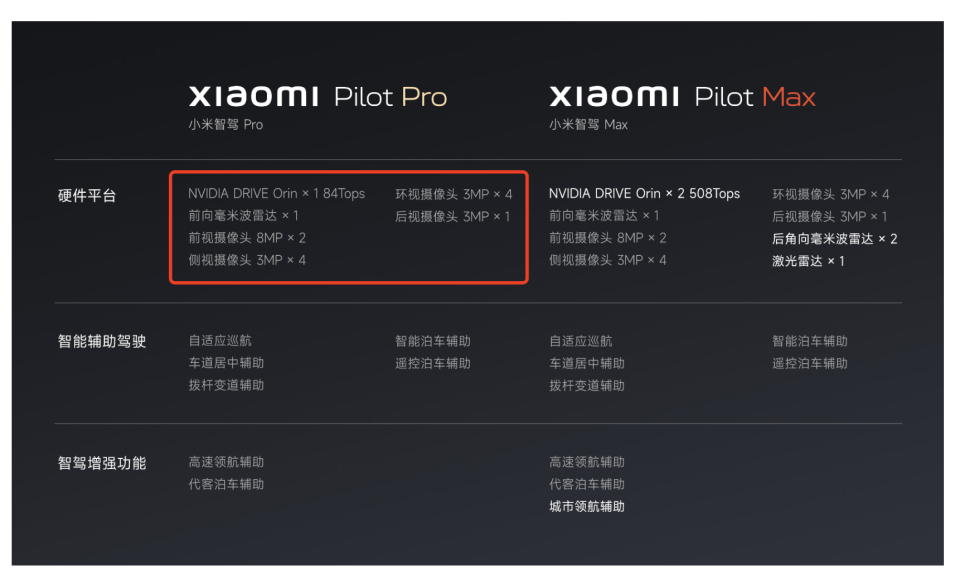Click the 智能辅助驾驶 row label

coord(102,341)
